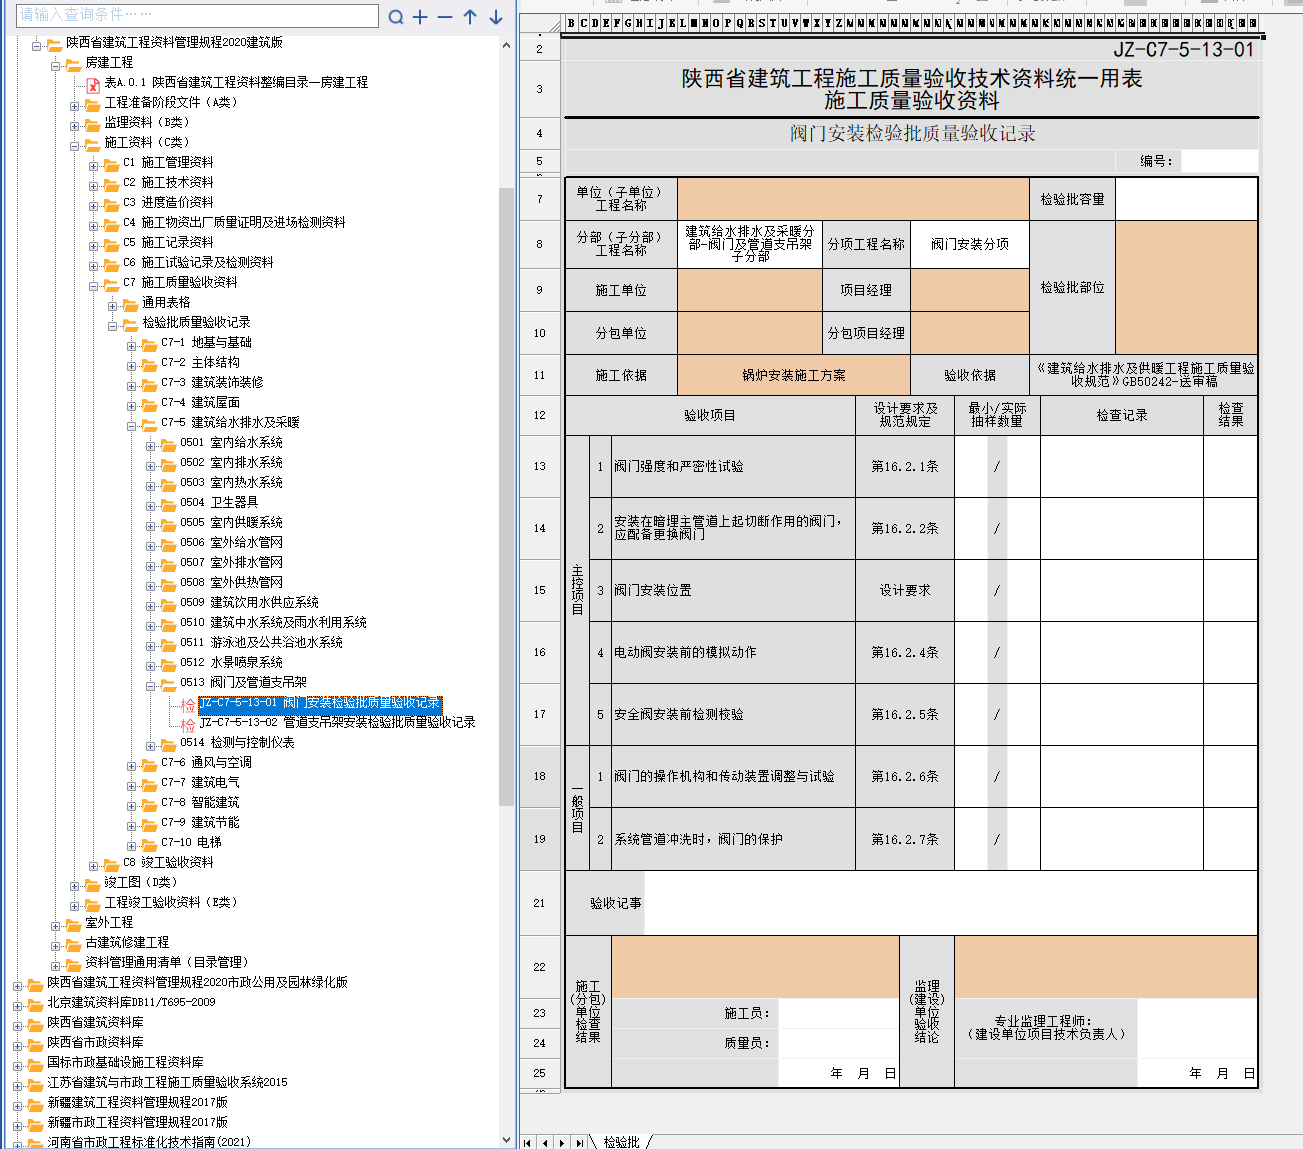Screen dimensions: 1303x1149
Task: Click the 锅炉安装施工方案 cell
Action: 794,376
